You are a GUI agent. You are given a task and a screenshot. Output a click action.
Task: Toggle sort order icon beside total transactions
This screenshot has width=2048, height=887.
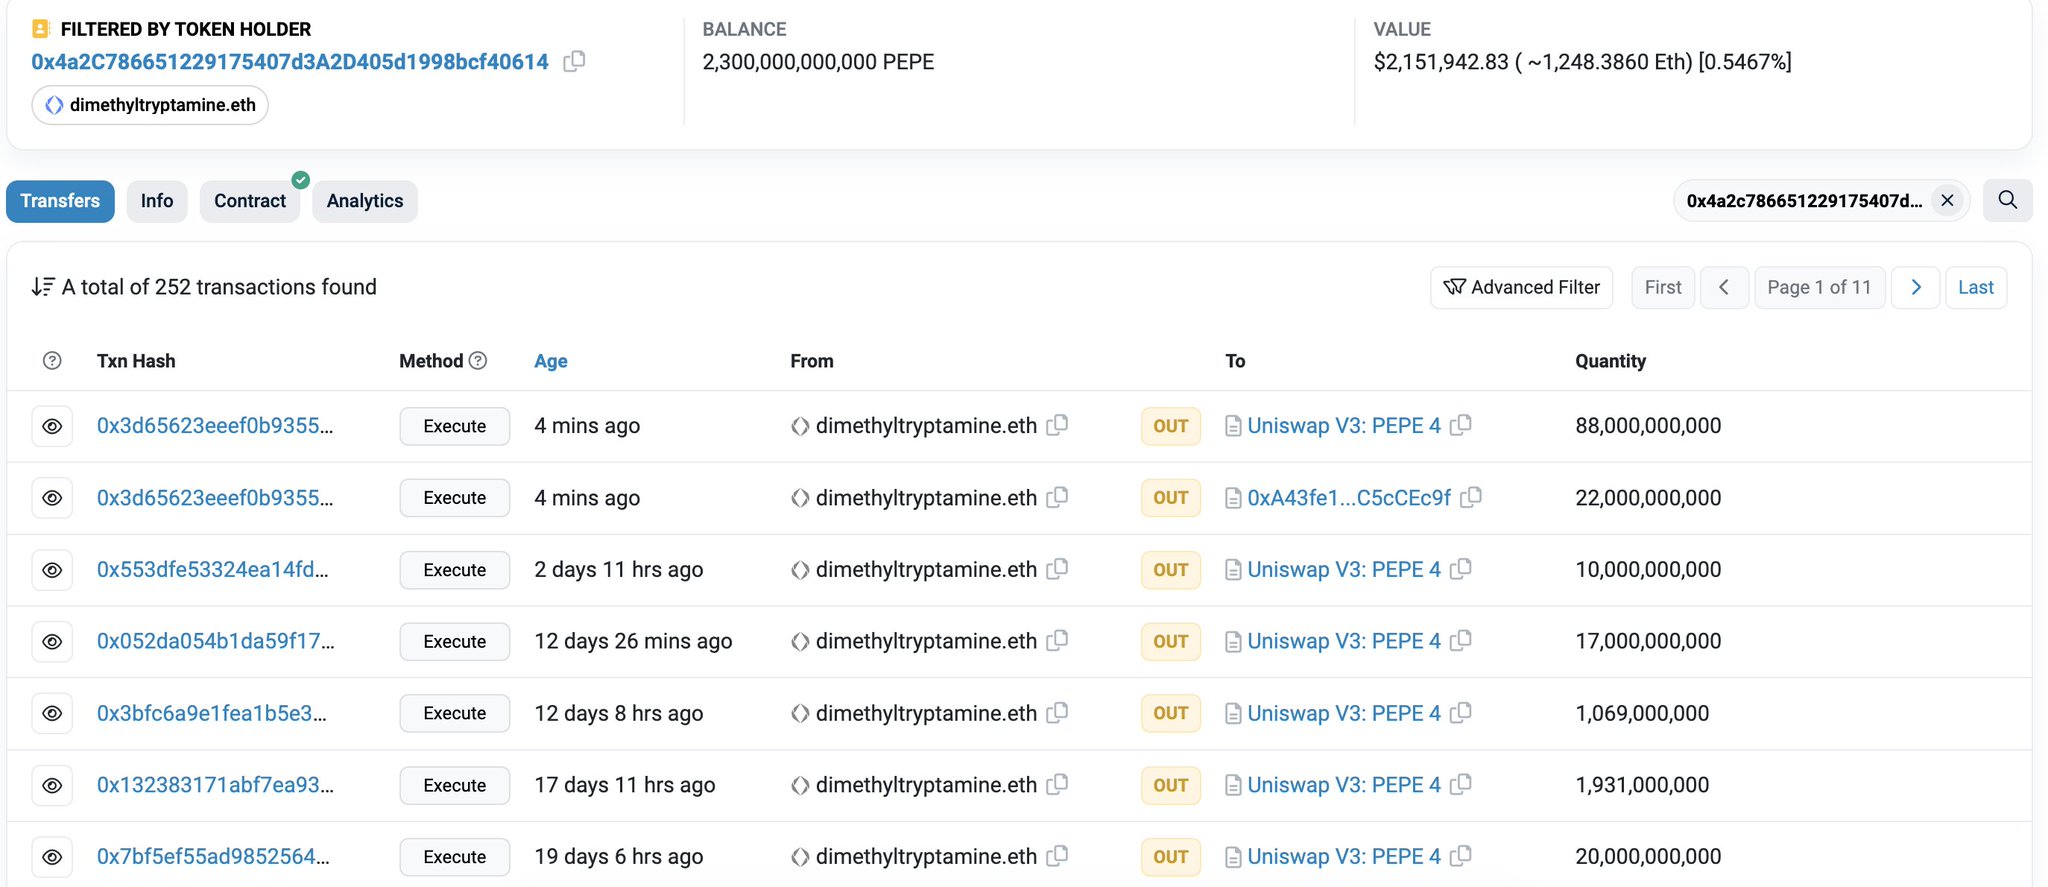(43, 287)
